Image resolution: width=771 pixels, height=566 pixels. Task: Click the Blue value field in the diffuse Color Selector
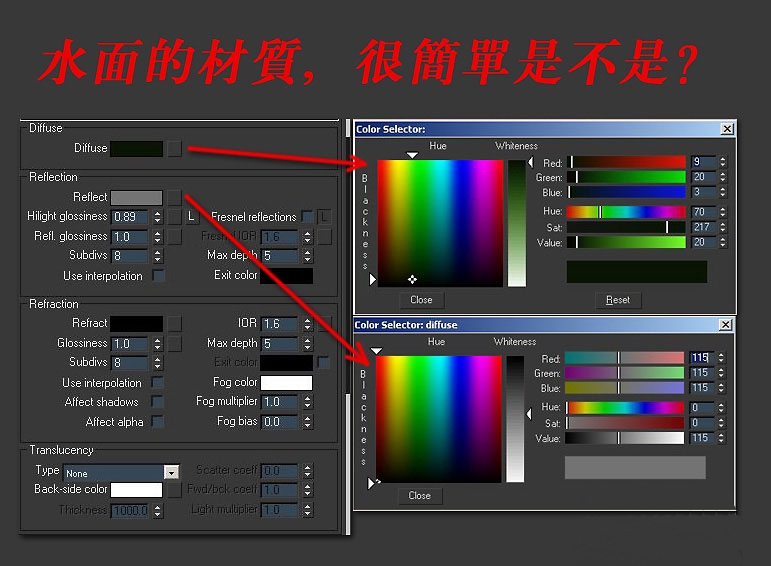[x=701, y=388]
